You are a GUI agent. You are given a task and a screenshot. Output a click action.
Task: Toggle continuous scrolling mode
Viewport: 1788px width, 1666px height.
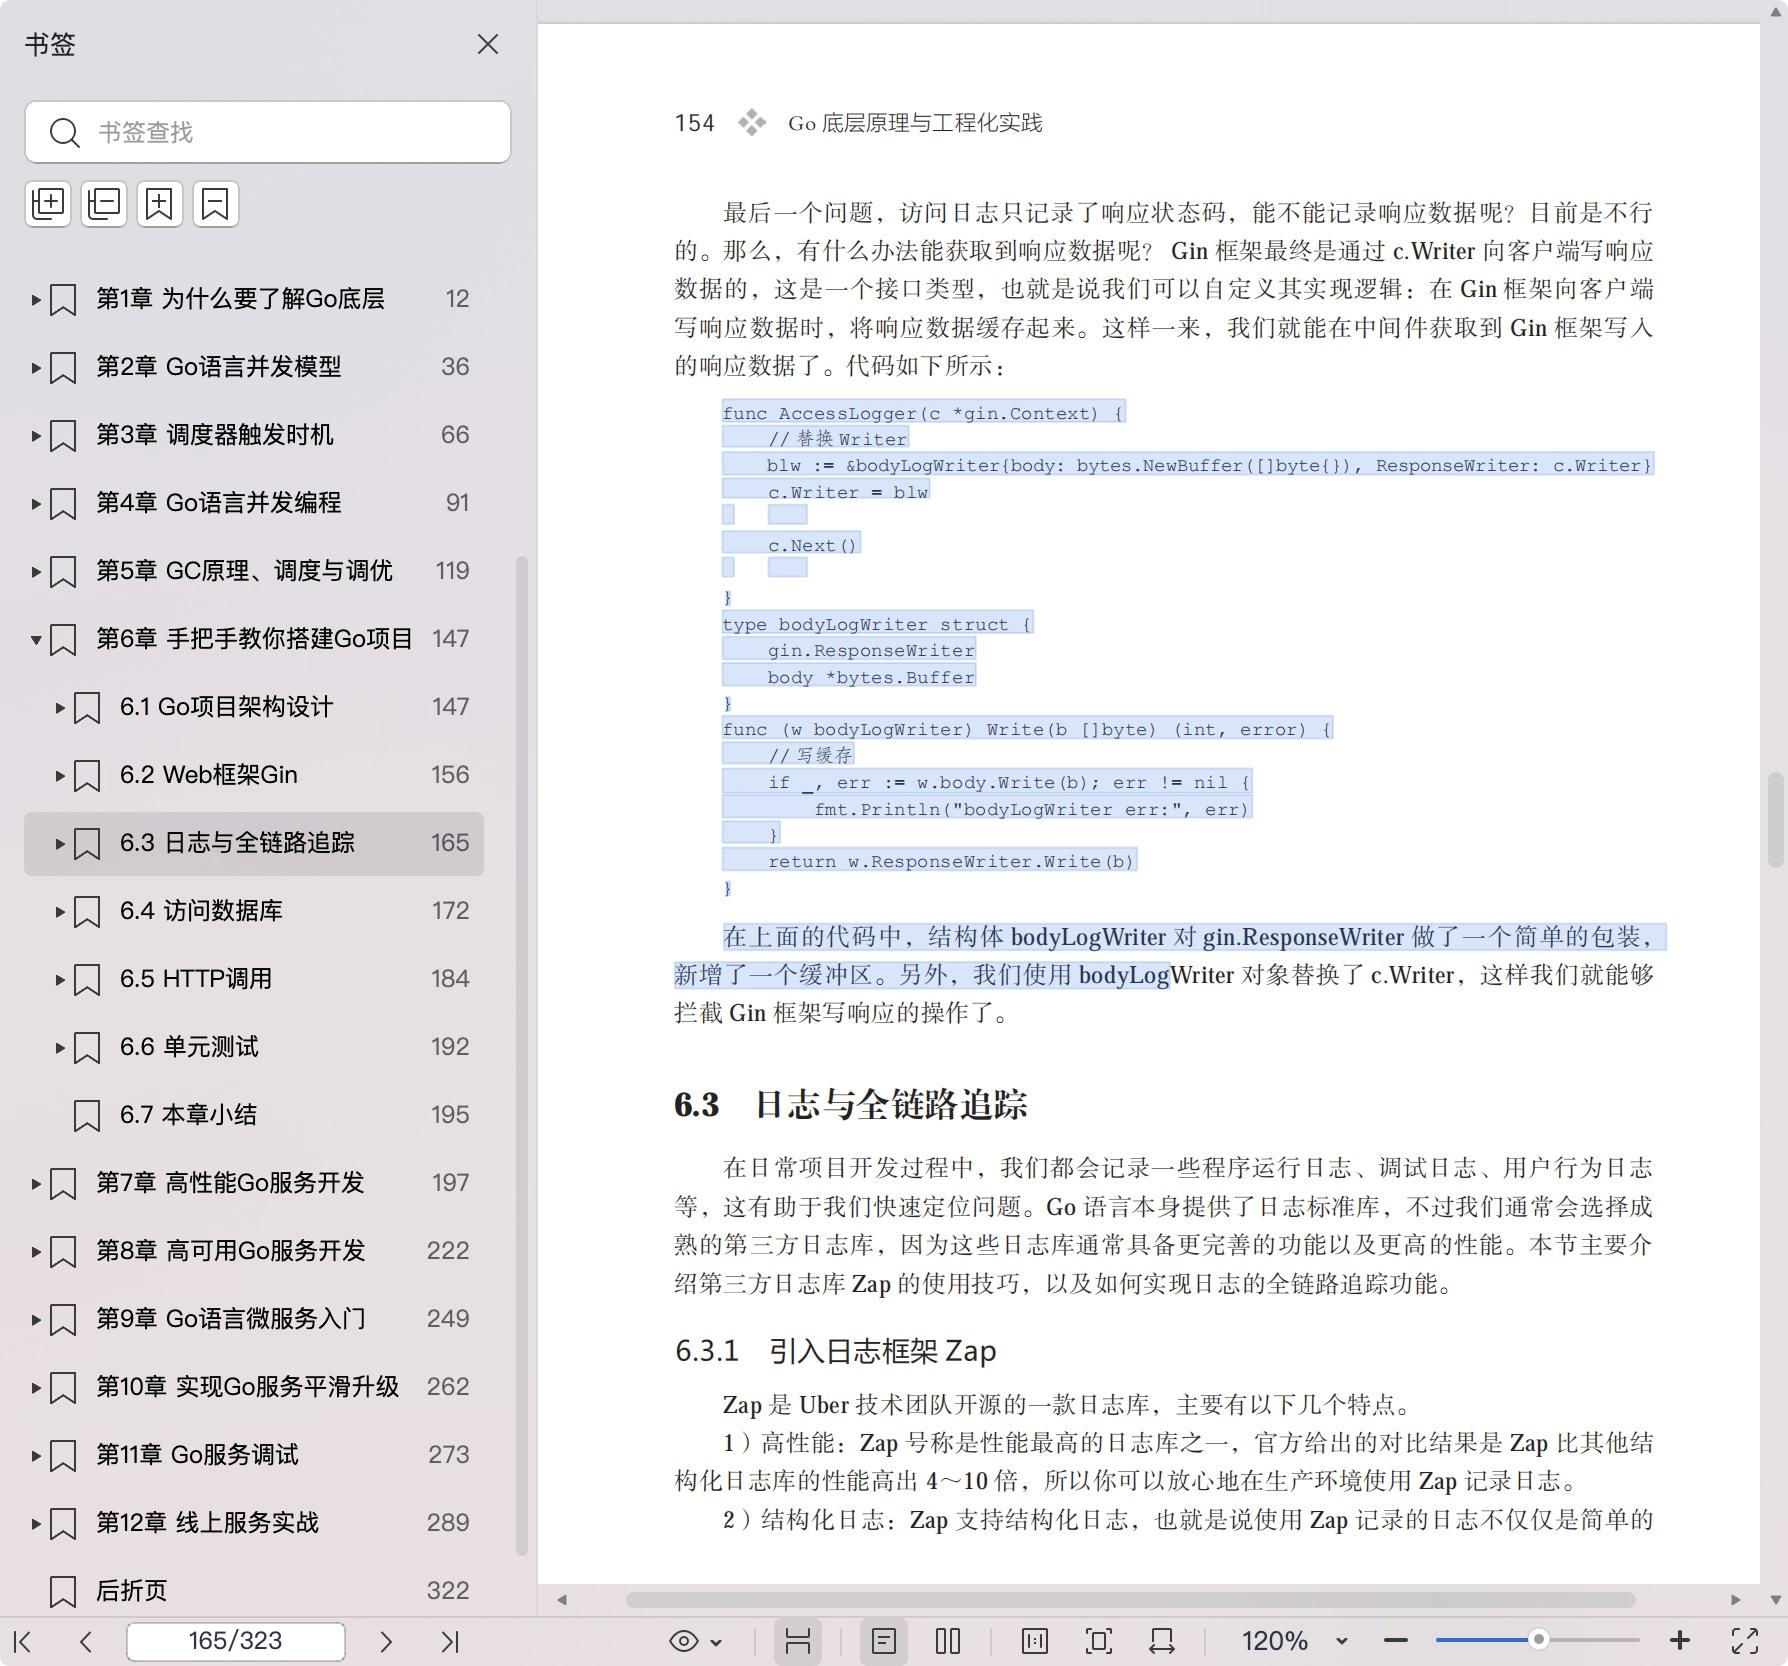[798, 1641]
